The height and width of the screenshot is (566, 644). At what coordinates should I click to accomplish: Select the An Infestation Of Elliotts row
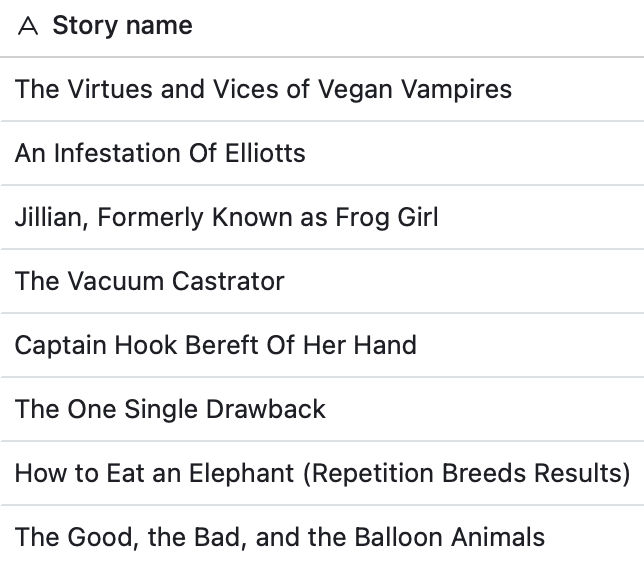click(160, 153)
